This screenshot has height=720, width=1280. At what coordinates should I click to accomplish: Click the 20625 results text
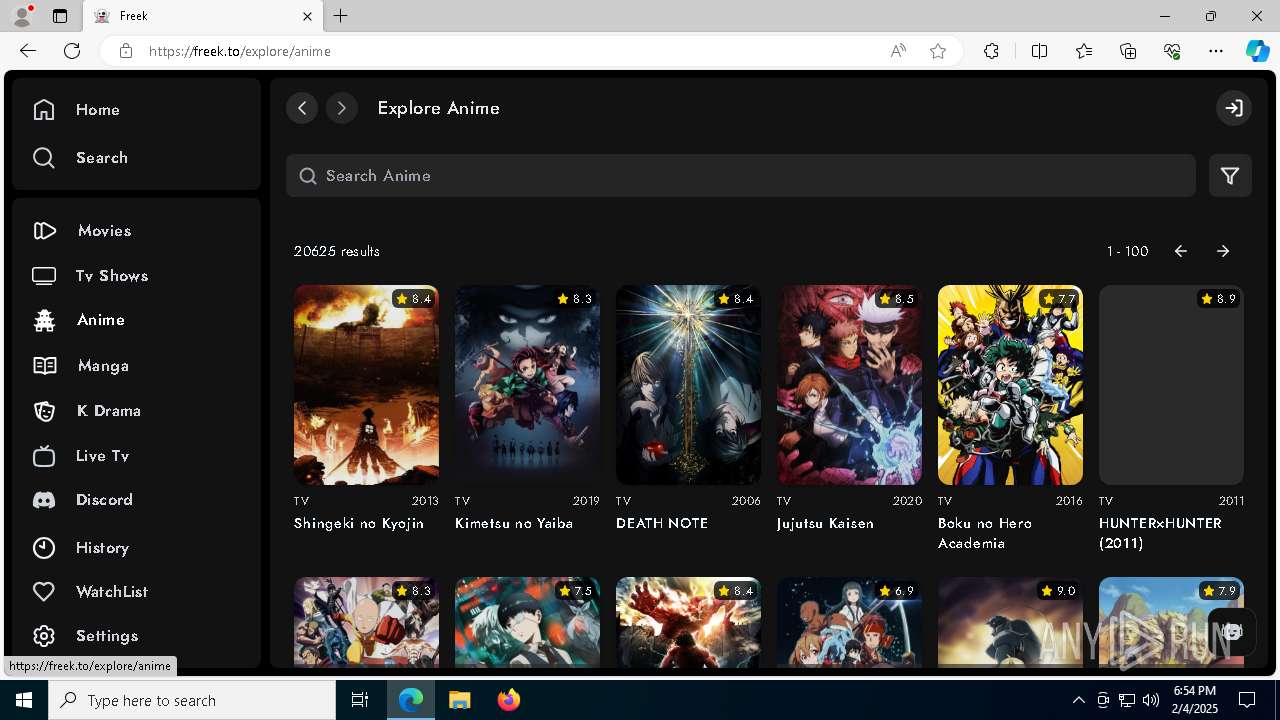337,251
